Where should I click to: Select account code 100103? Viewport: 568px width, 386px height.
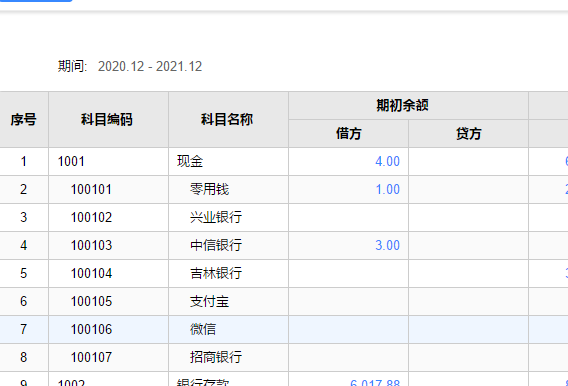coord(91,246)
